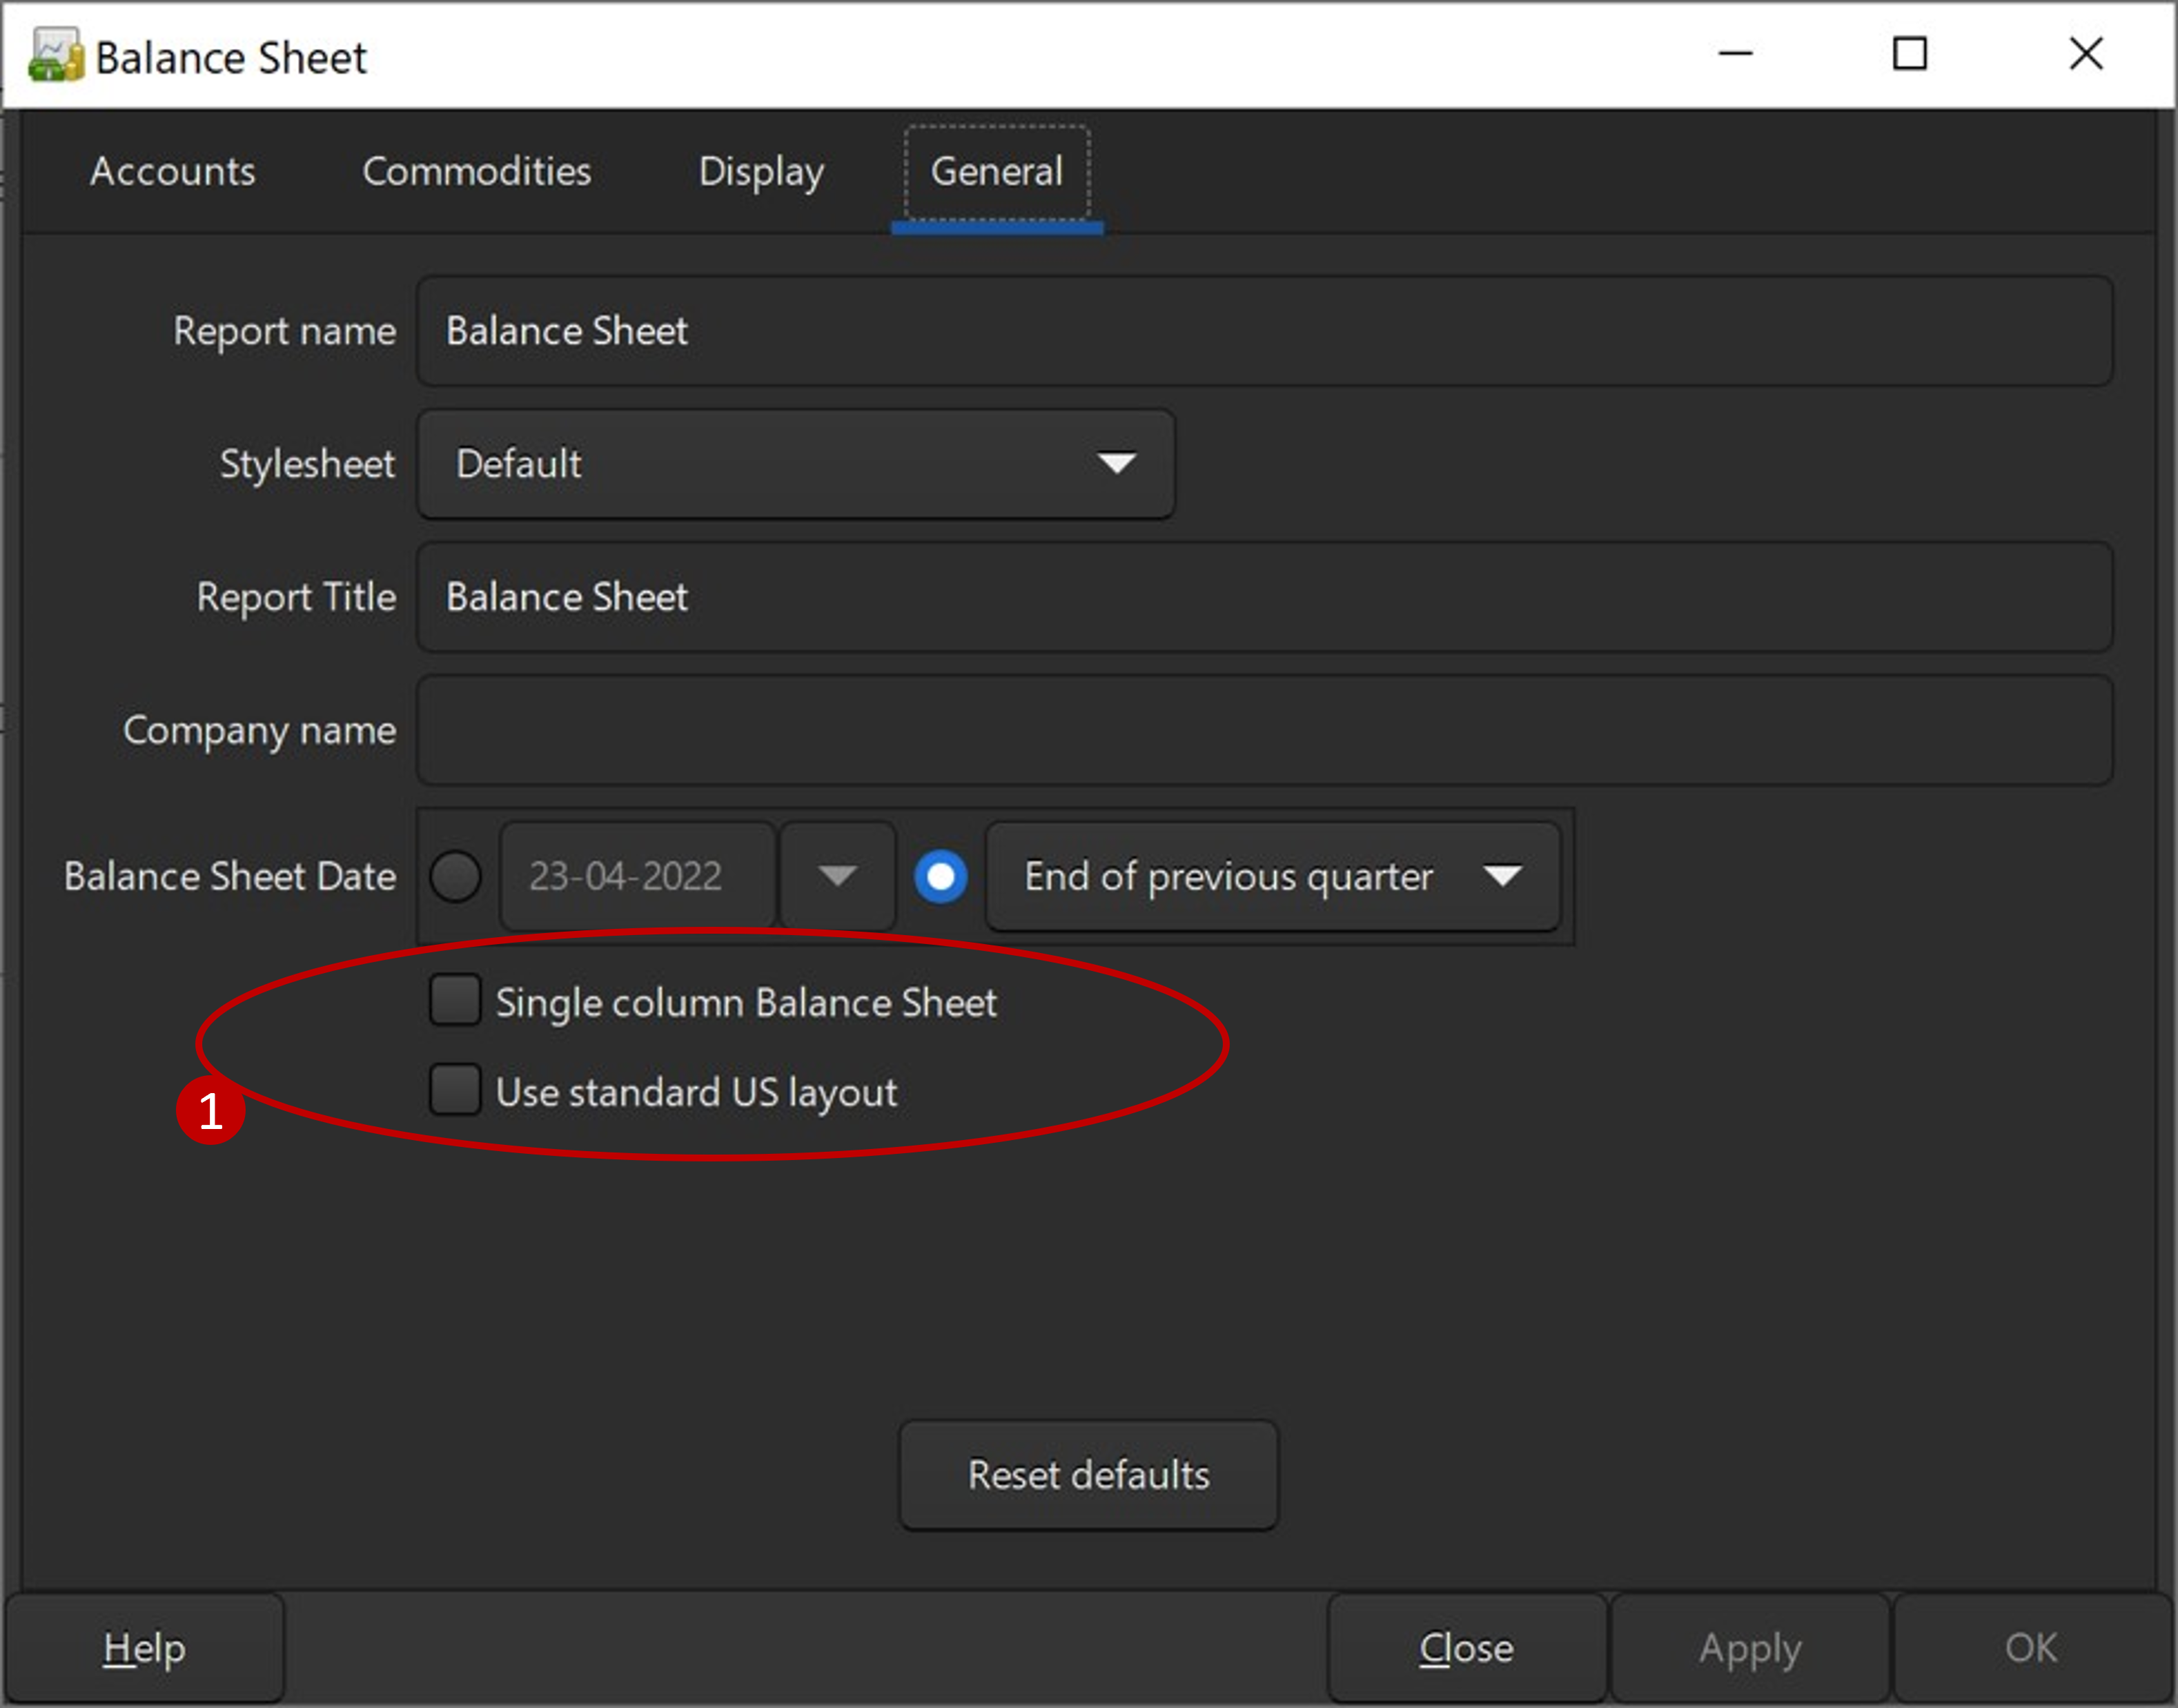The width and height of the screenshot is (2178, 1708).
Task: Open the date picker arrow beside 23-04-2022
Action: (x=836, y=877)
